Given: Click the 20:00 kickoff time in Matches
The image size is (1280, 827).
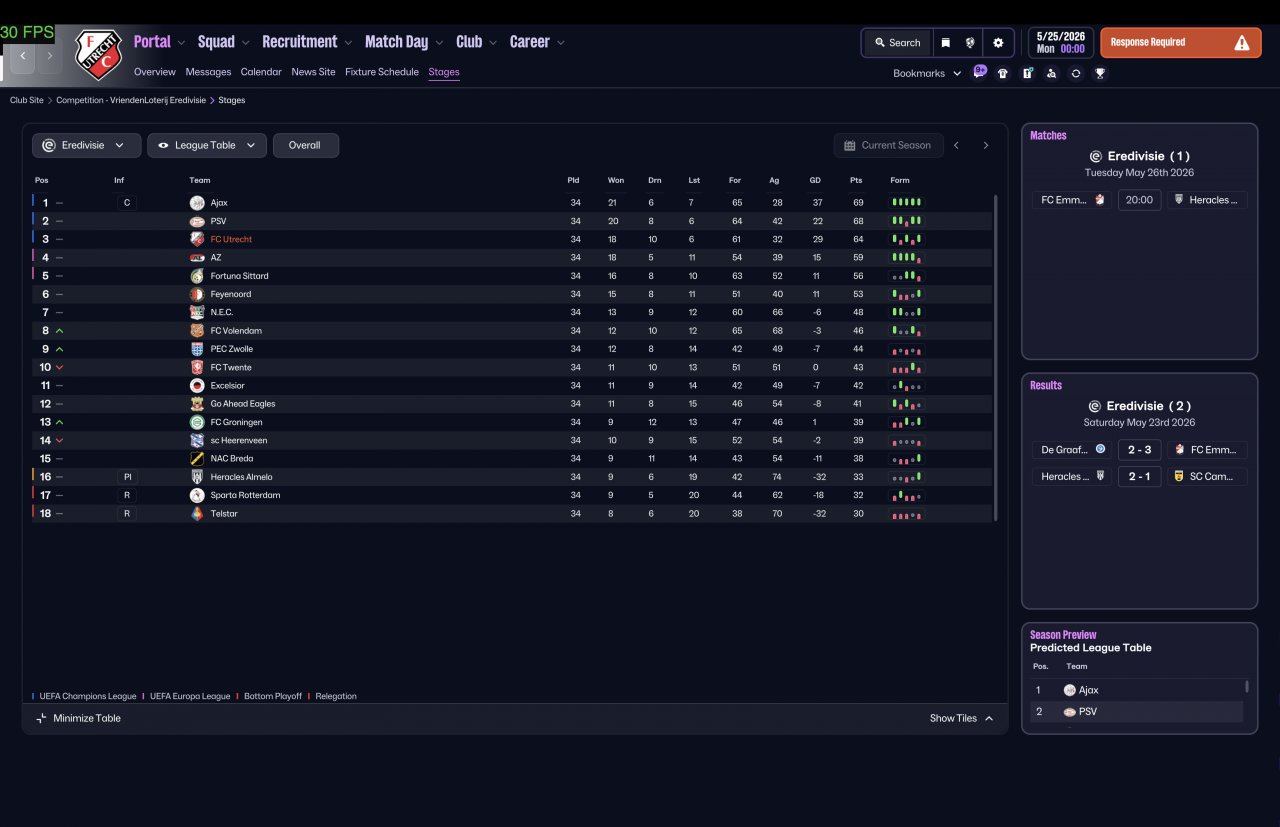Looking at the screenshot, I should pyautogui.click(x=1139, y=200).
